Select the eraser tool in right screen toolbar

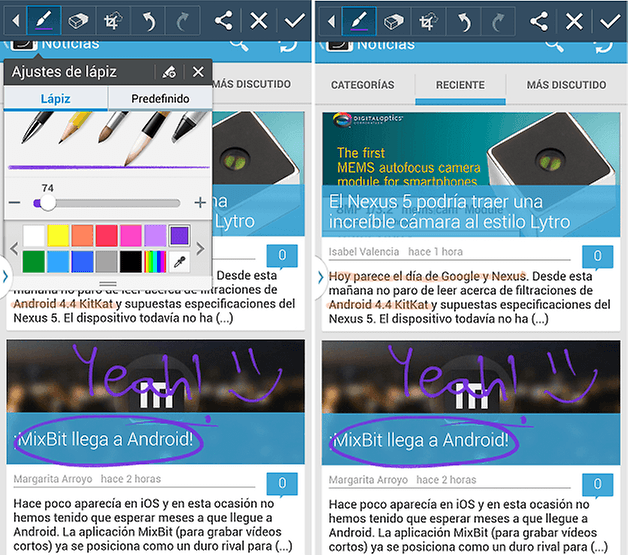394,21
